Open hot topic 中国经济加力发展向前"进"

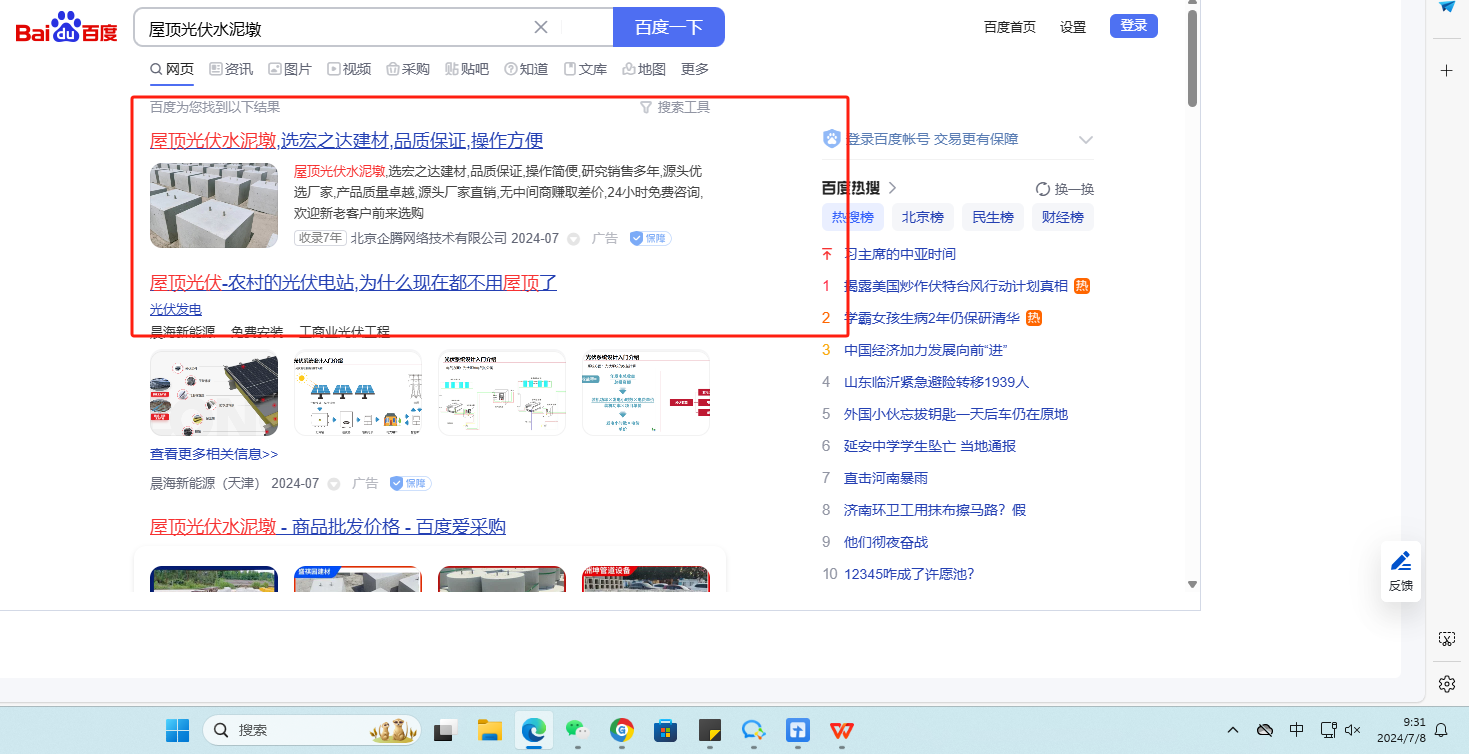(x=925, y=350)
